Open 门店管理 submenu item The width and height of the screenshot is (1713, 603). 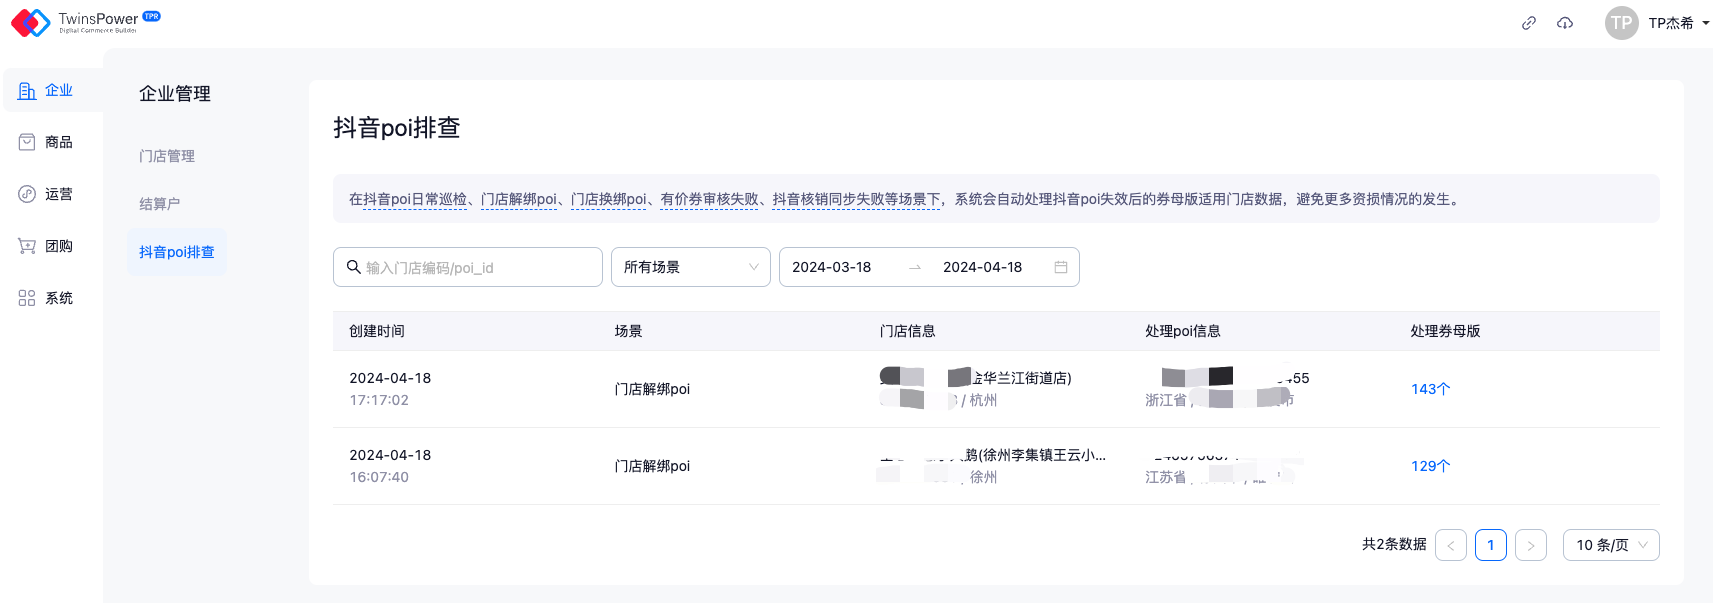coord(167,156)
